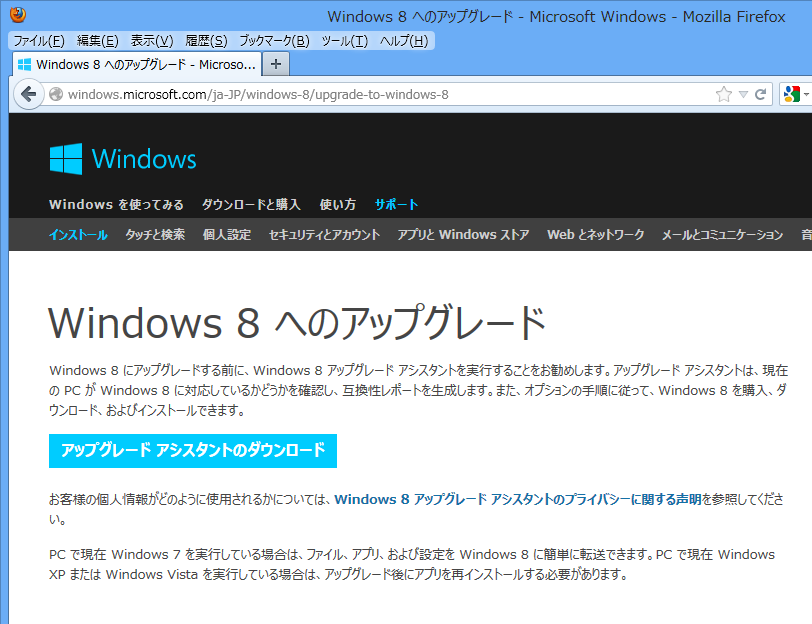
Task: Select メールとコミュニケーション sub-navigation item
Action: click(x=722, y=235)
